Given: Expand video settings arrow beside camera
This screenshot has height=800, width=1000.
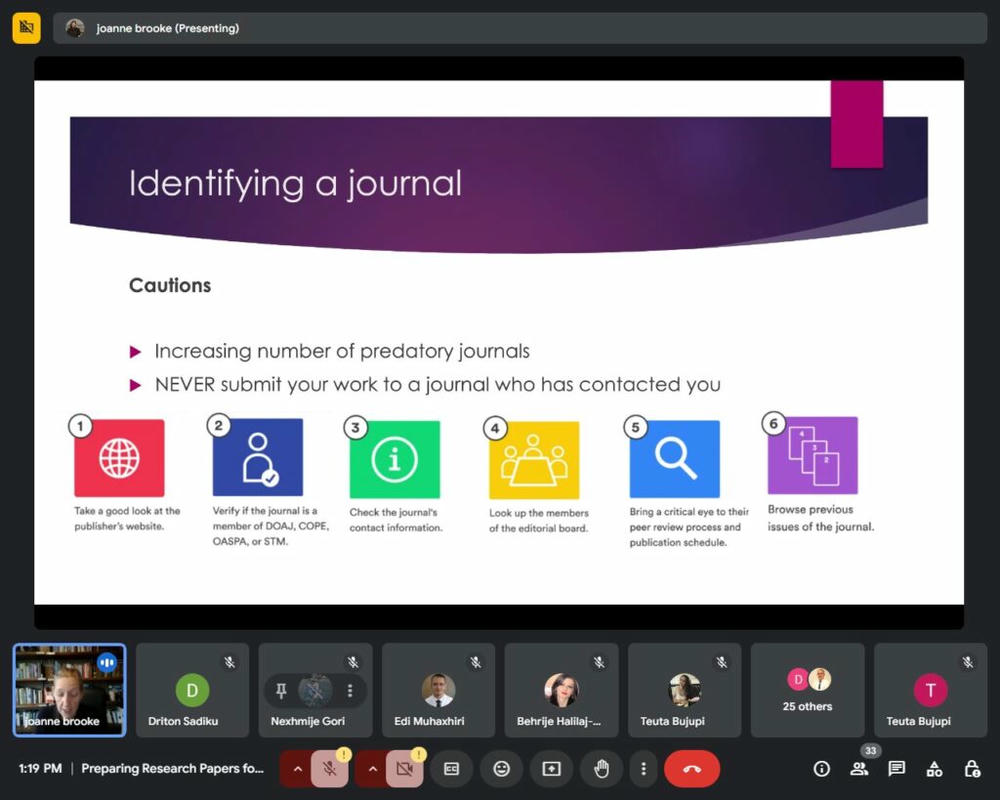Looking at the screenshot, I should pyautogui.click(x=372, y=769).
